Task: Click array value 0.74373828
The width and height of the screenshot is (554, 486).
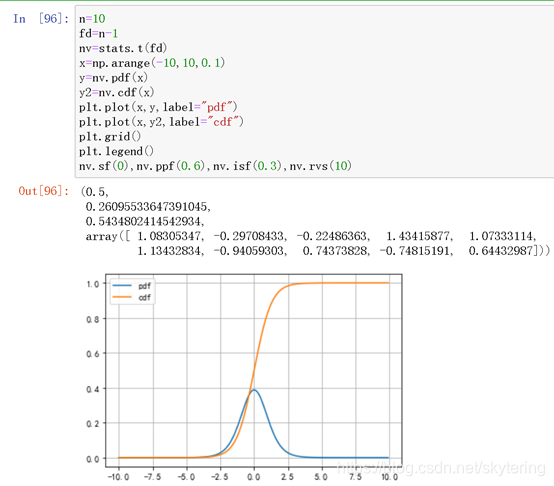Action: [x=336, y=251]
